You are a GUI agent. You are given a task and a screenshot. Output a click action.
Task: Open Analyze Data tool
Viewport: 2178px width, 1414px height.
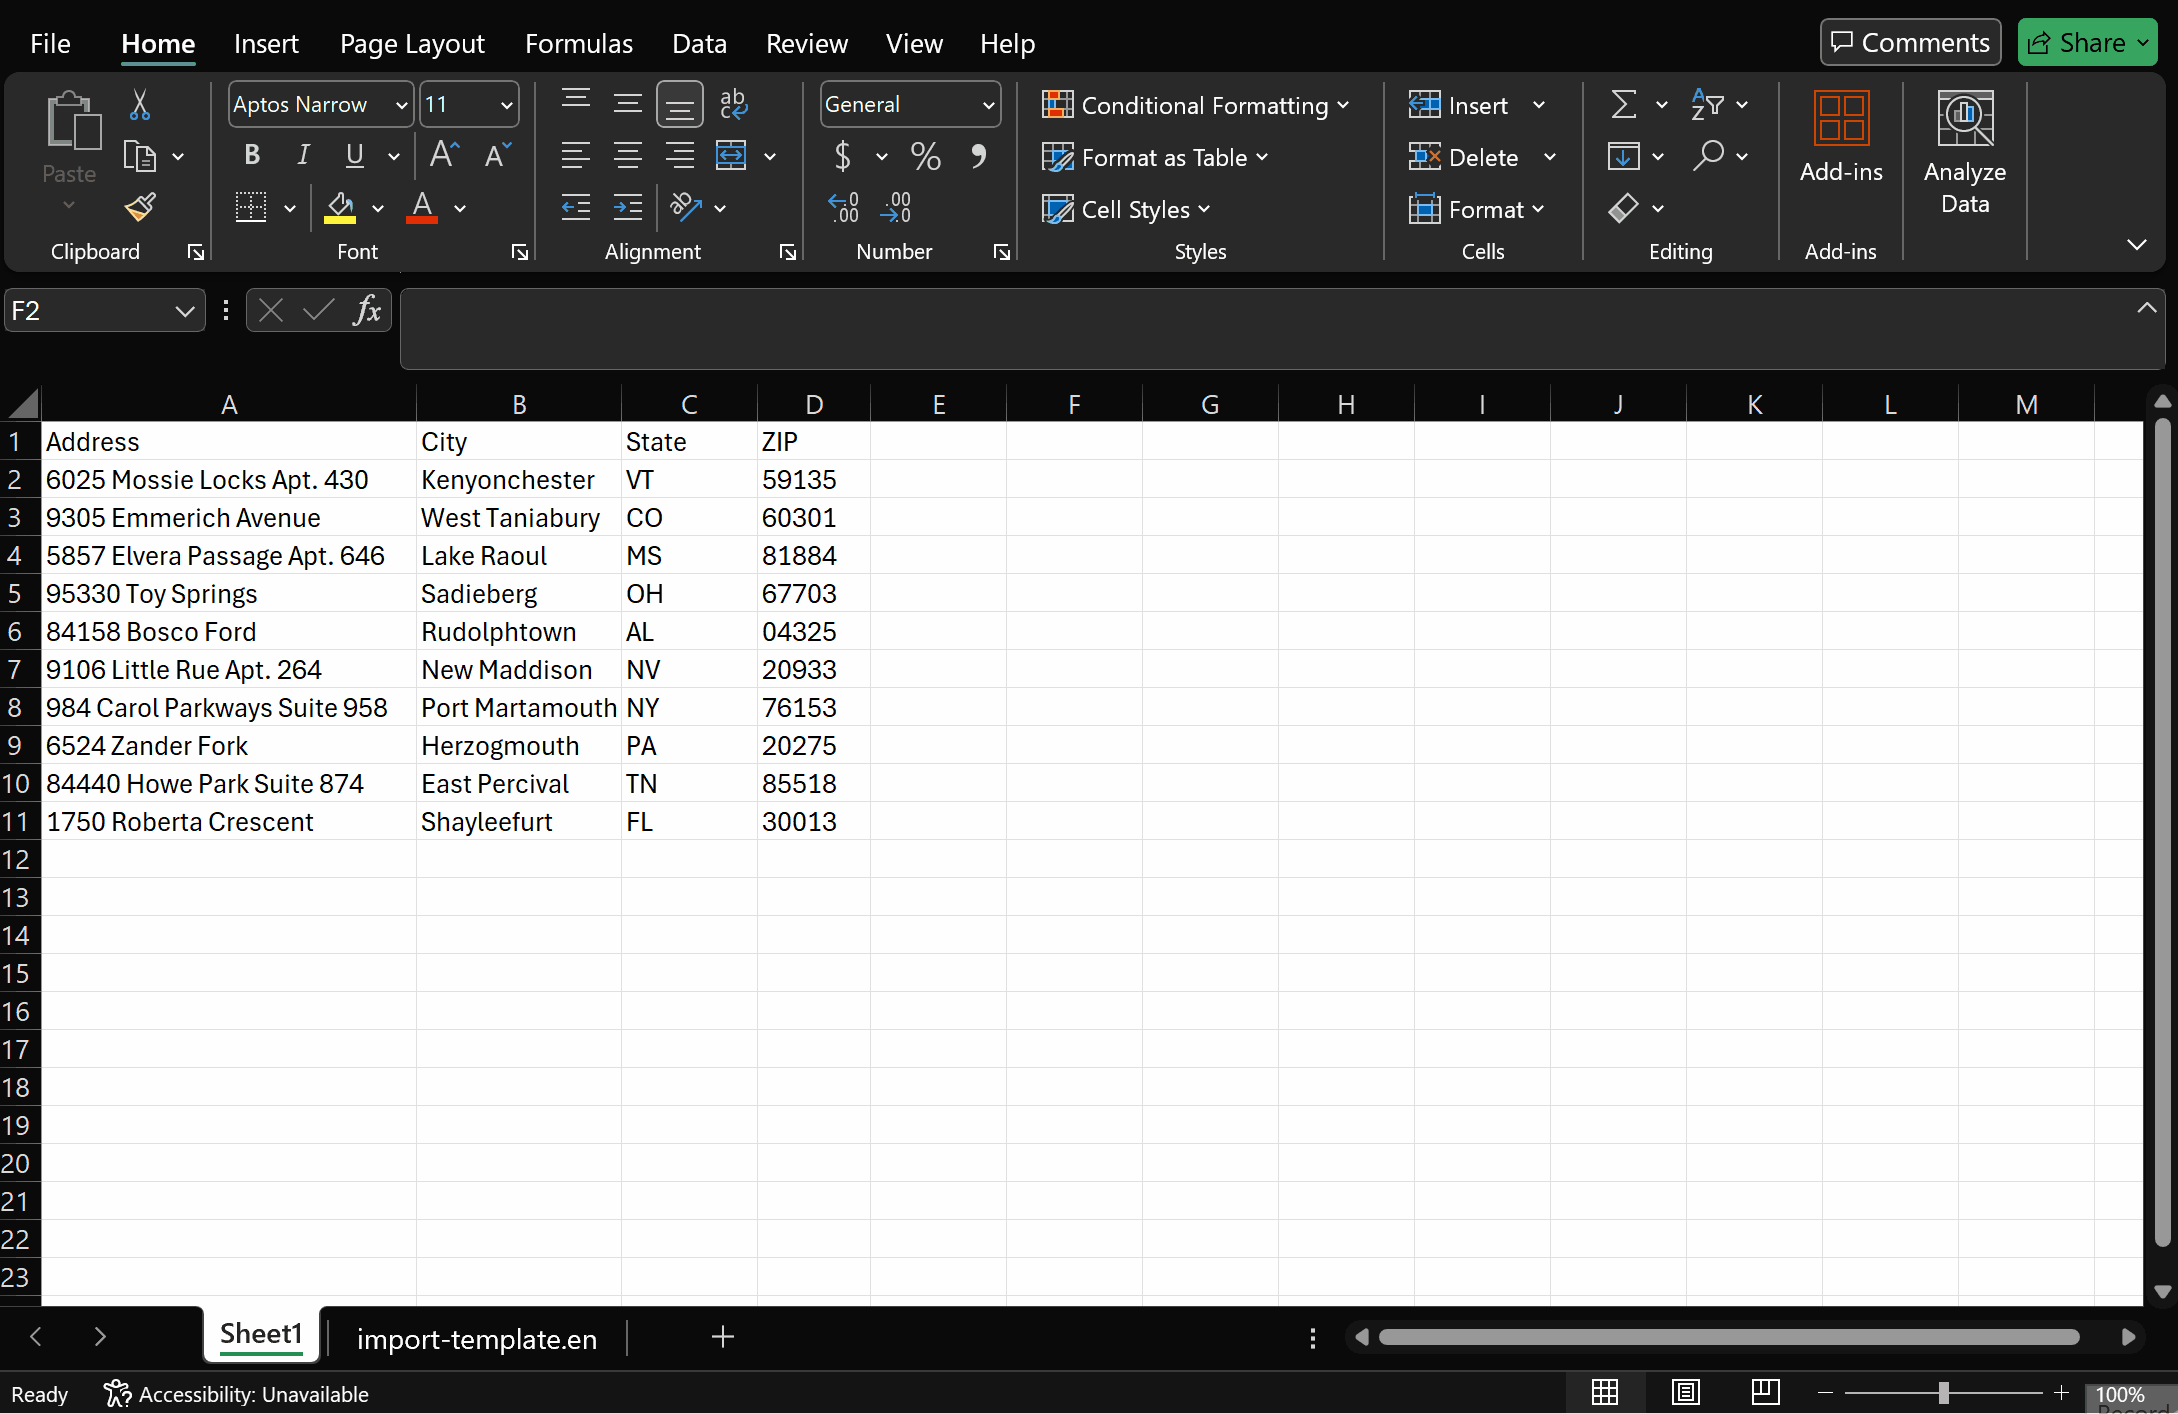point(1964,152)
